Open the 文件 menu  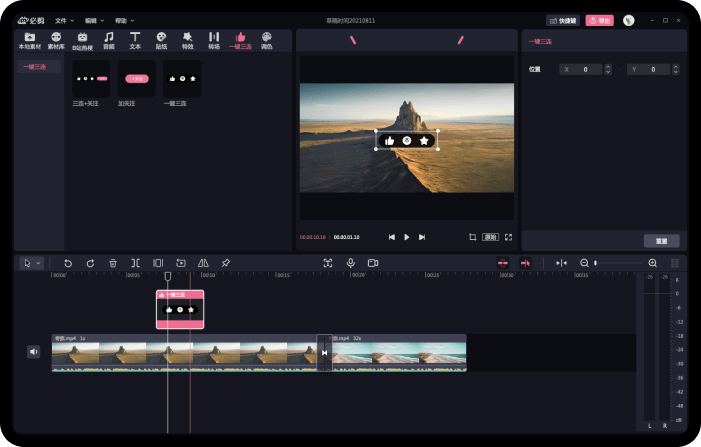coord(64,20)
